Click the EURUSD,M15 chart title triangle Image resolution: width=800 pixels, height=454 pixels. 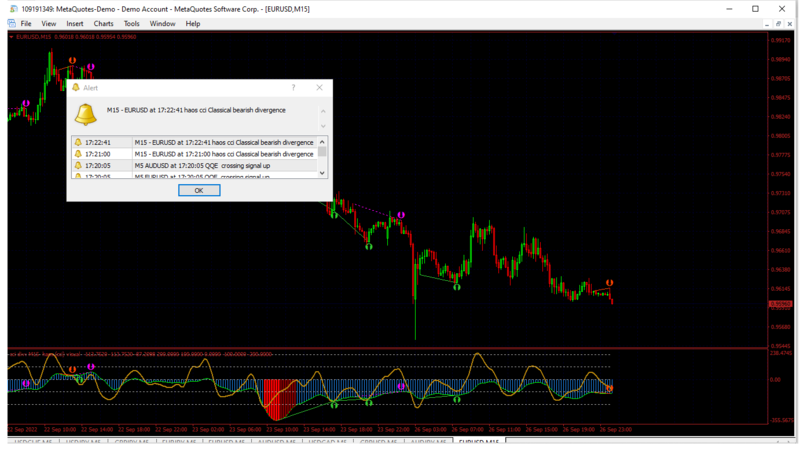pyautogui.click(x=11, y=37)
